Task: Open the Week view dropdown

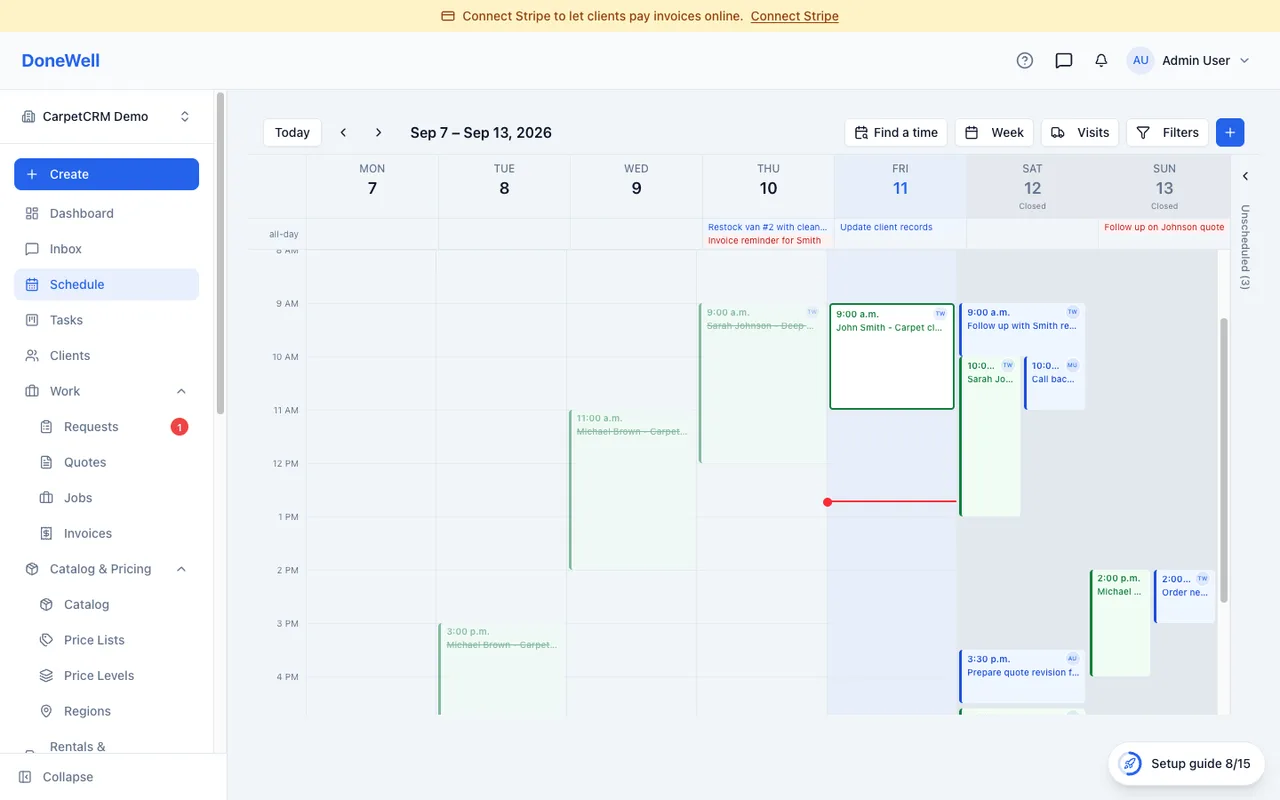Action: point(994,132)
